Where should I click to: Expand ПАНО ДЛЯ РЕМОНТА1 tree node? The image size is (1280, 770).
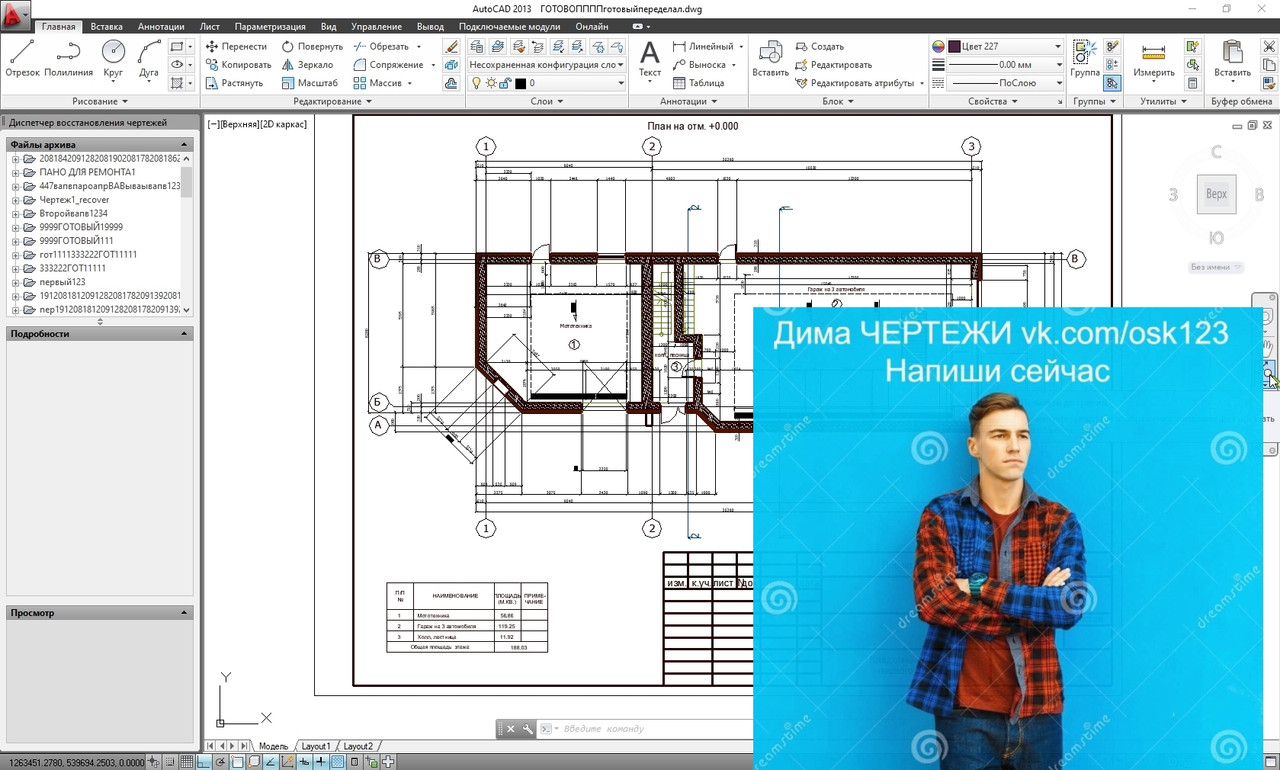tap(16, 172)
